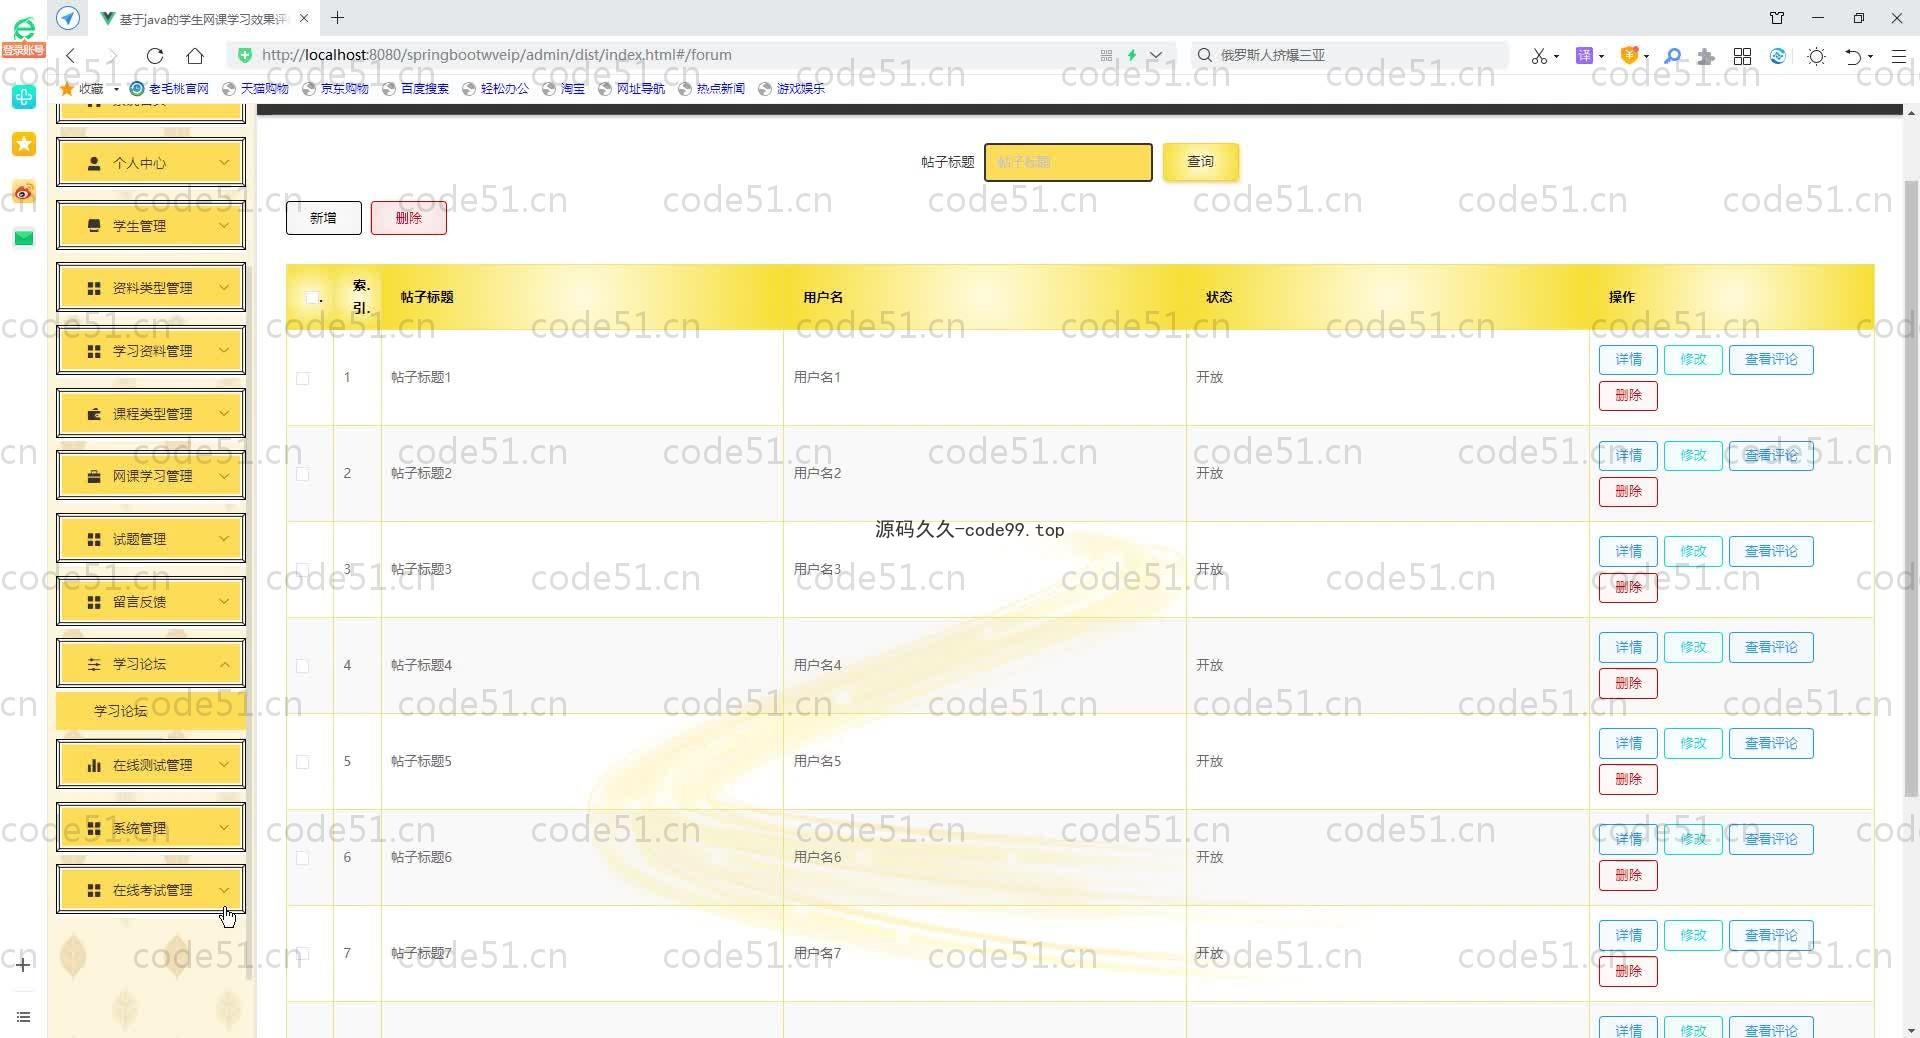
Task: Expand the 试题管理 menu chevron
Action: click(x=224, y=539)
